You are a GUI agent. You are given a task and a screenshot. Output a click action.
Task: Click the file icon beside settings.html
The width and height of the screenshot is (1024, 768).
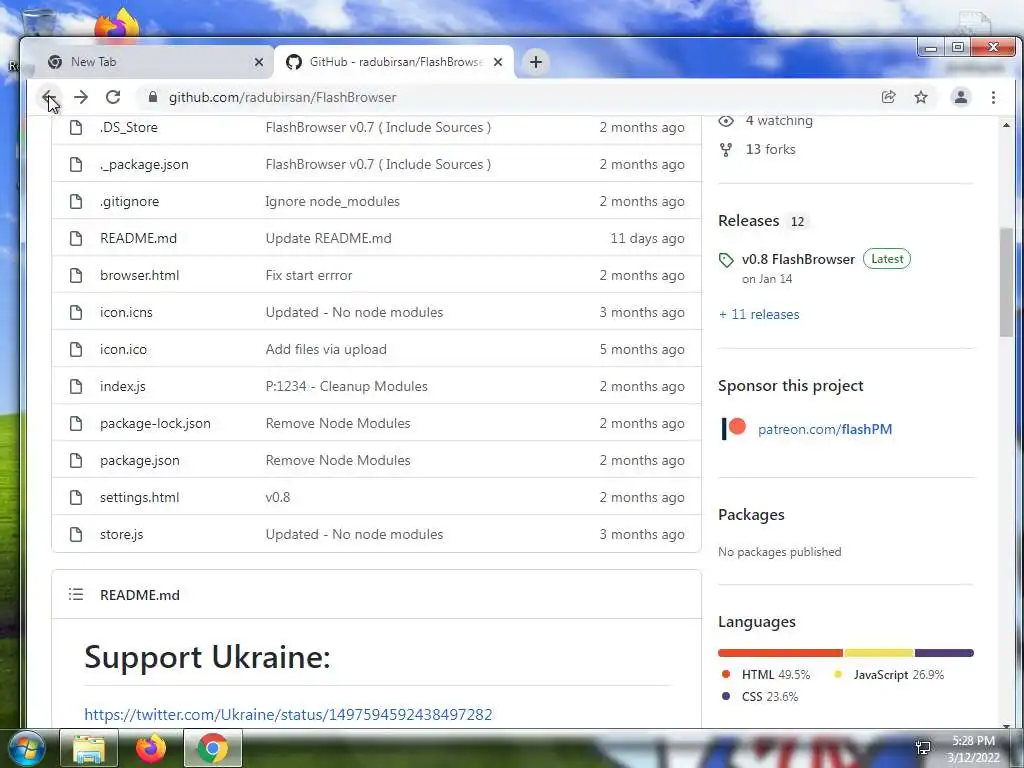click(76, 497)
